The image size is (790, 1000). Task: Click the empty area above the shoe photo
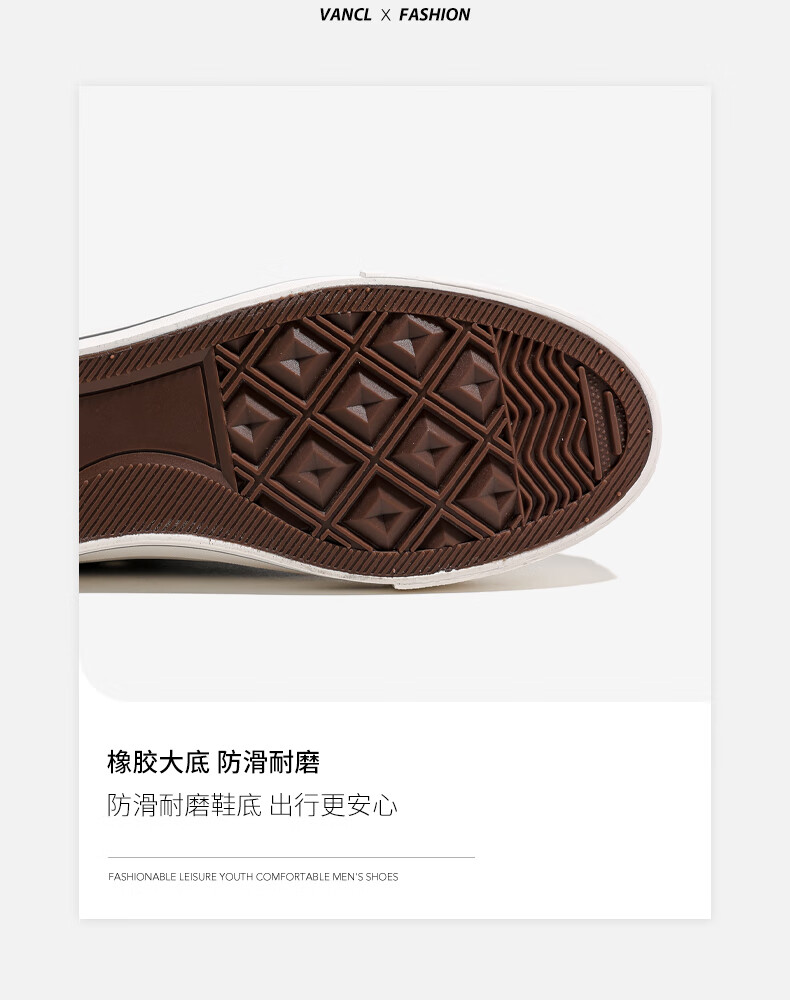coord(395,179)
